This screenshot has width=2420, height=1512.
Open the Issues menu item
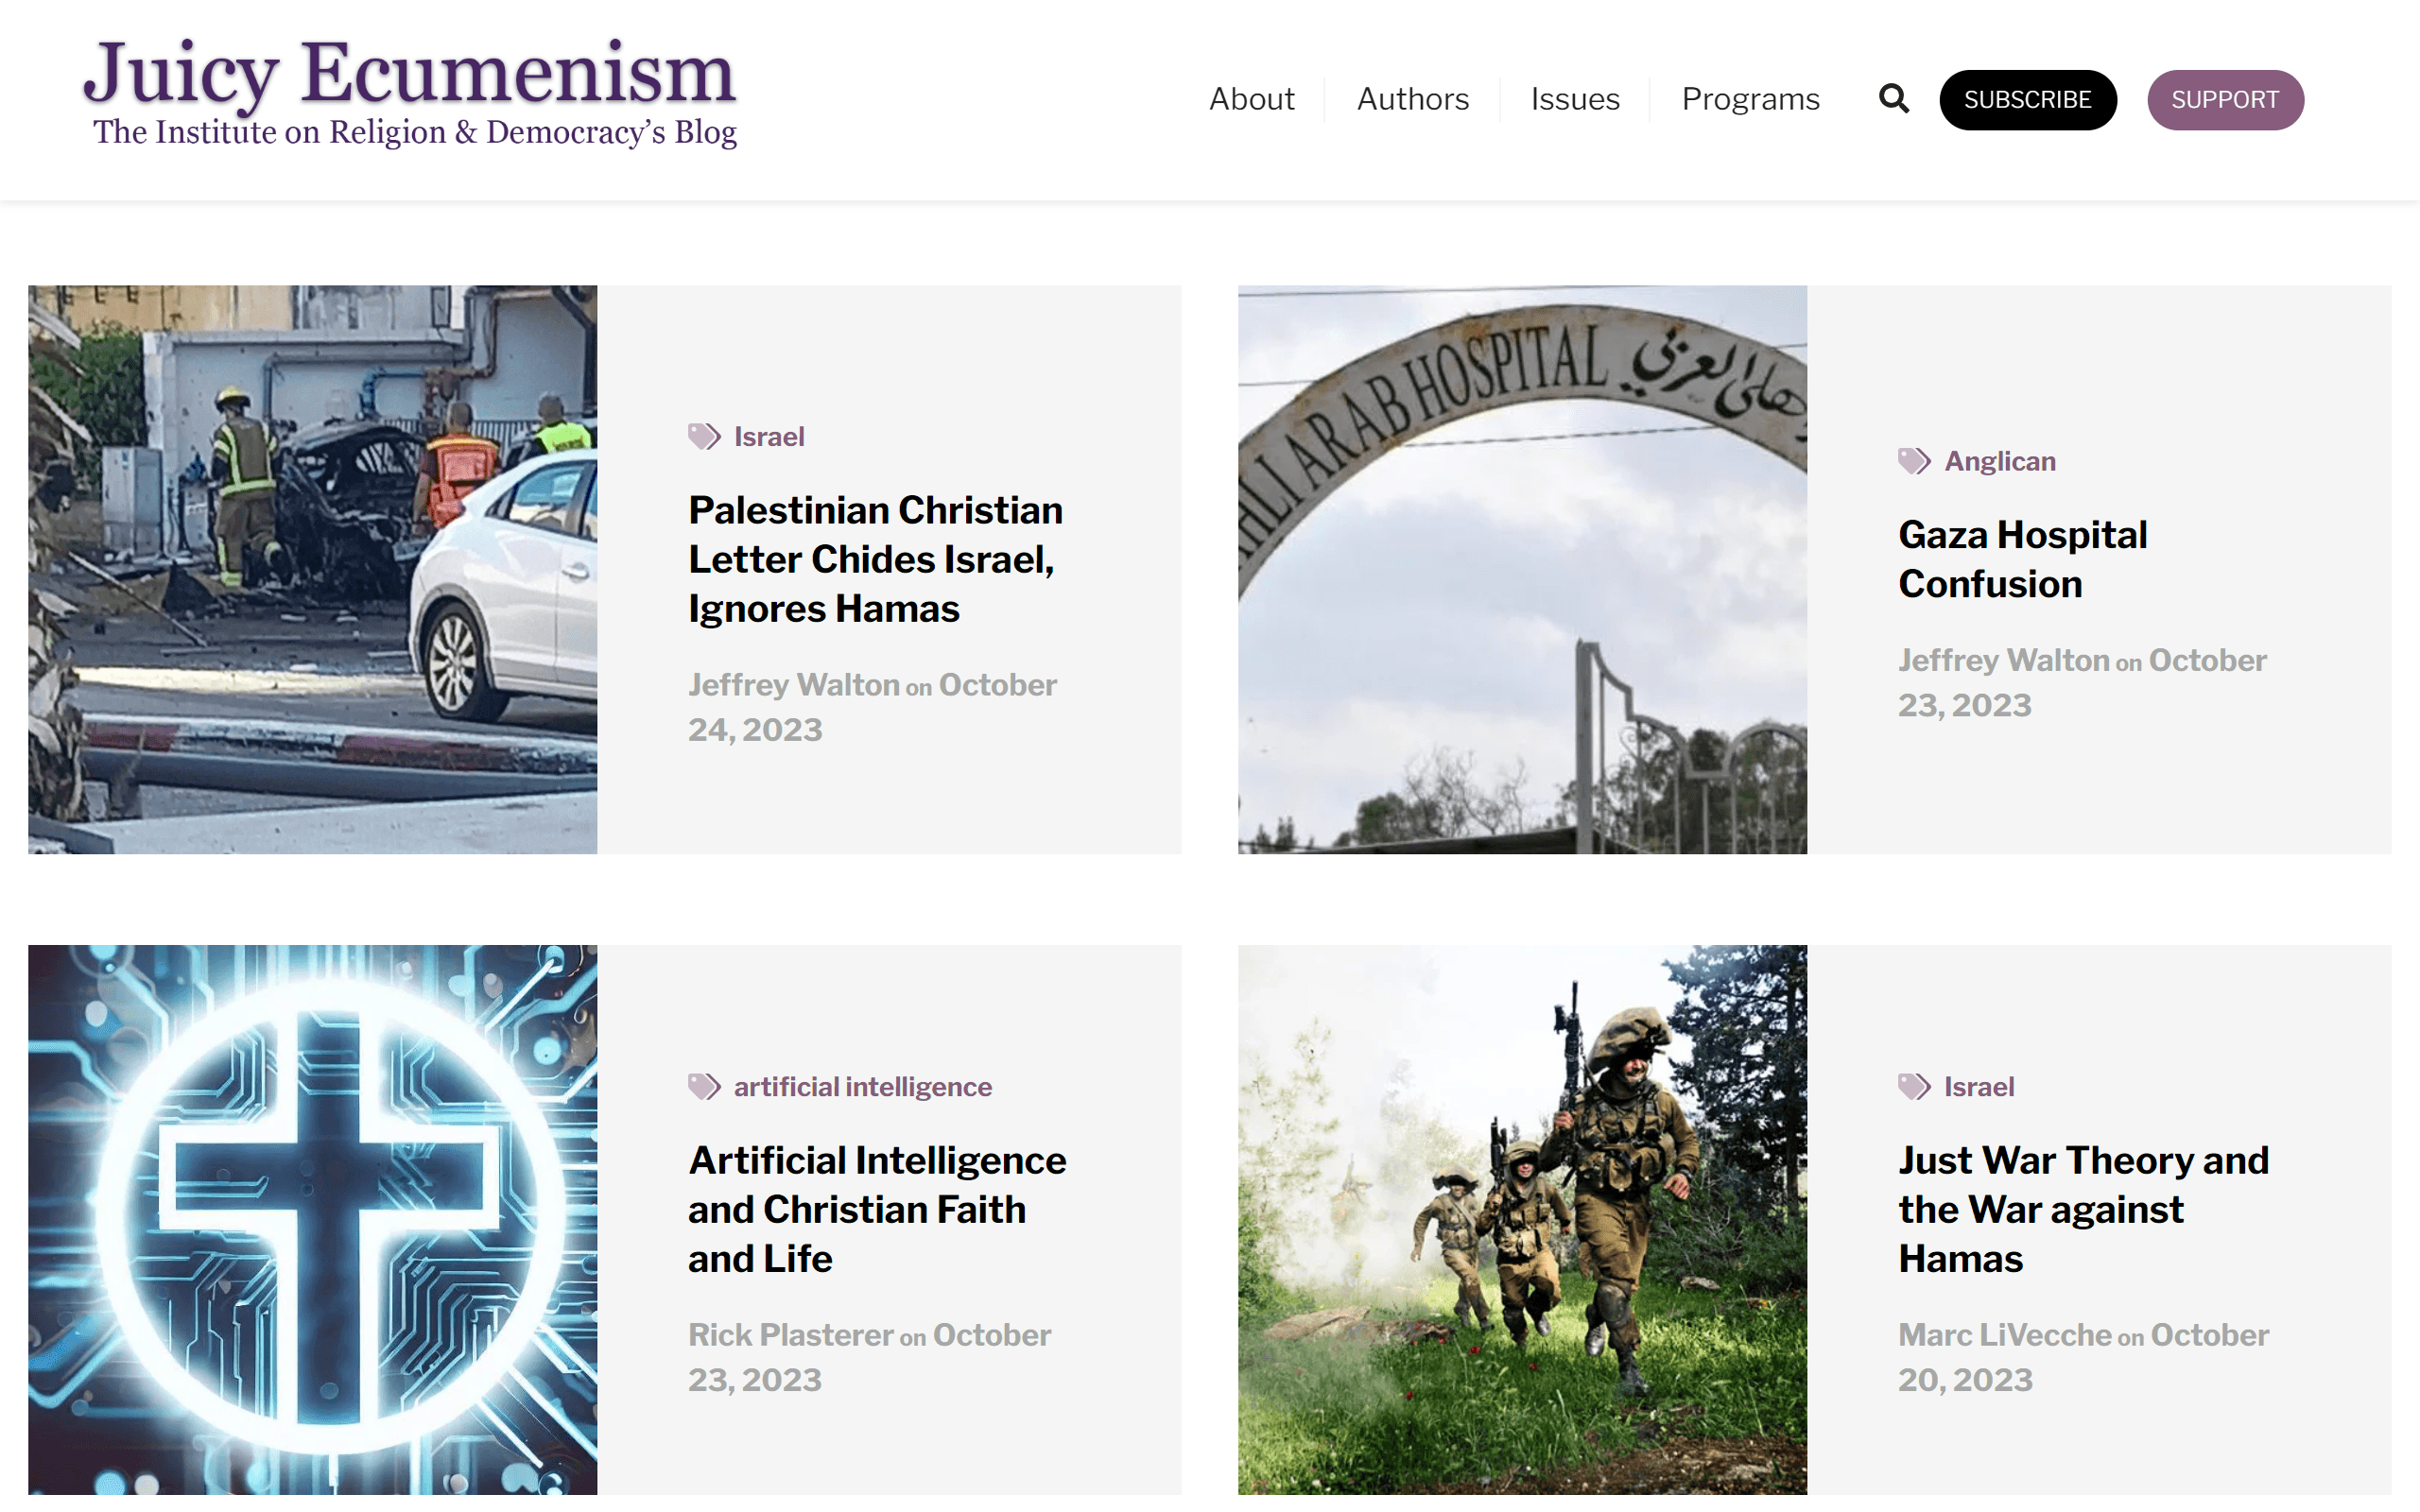pyautogui.click(x=1574, y=98)
